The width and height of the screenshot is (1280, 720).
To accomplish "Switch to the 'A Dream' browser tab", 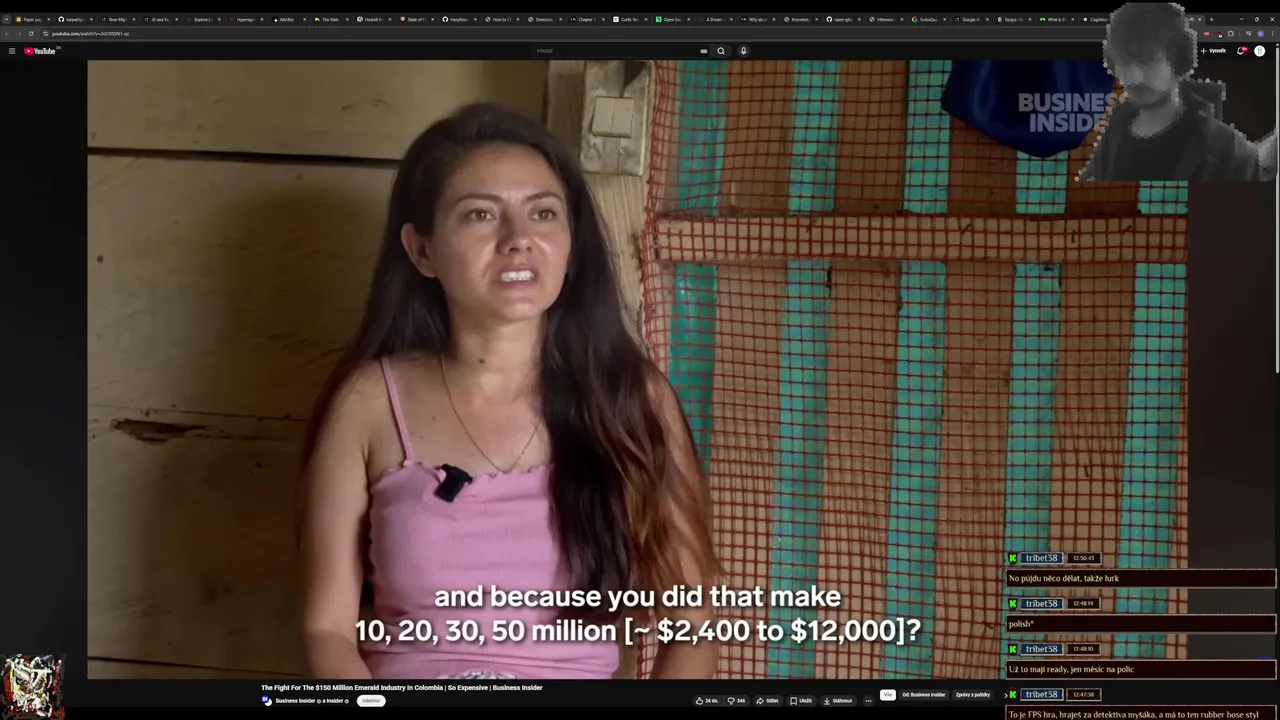I will 714,19.
